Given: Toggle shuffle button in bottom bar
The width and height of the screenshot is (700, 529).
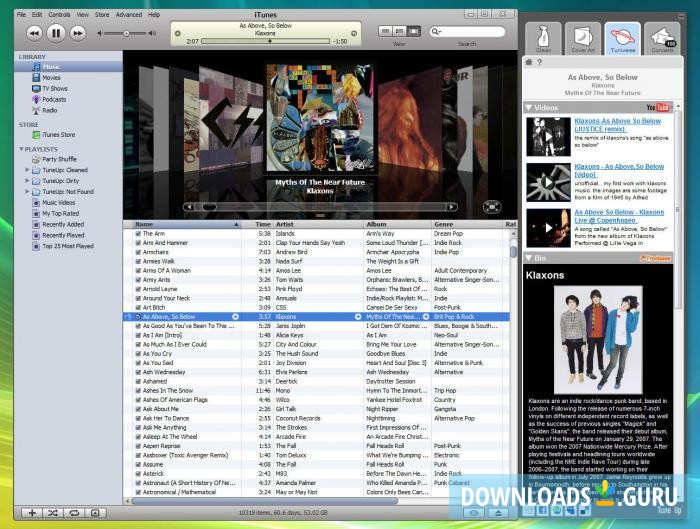Looking at the screenshot, I should click(x=53, y=513).
